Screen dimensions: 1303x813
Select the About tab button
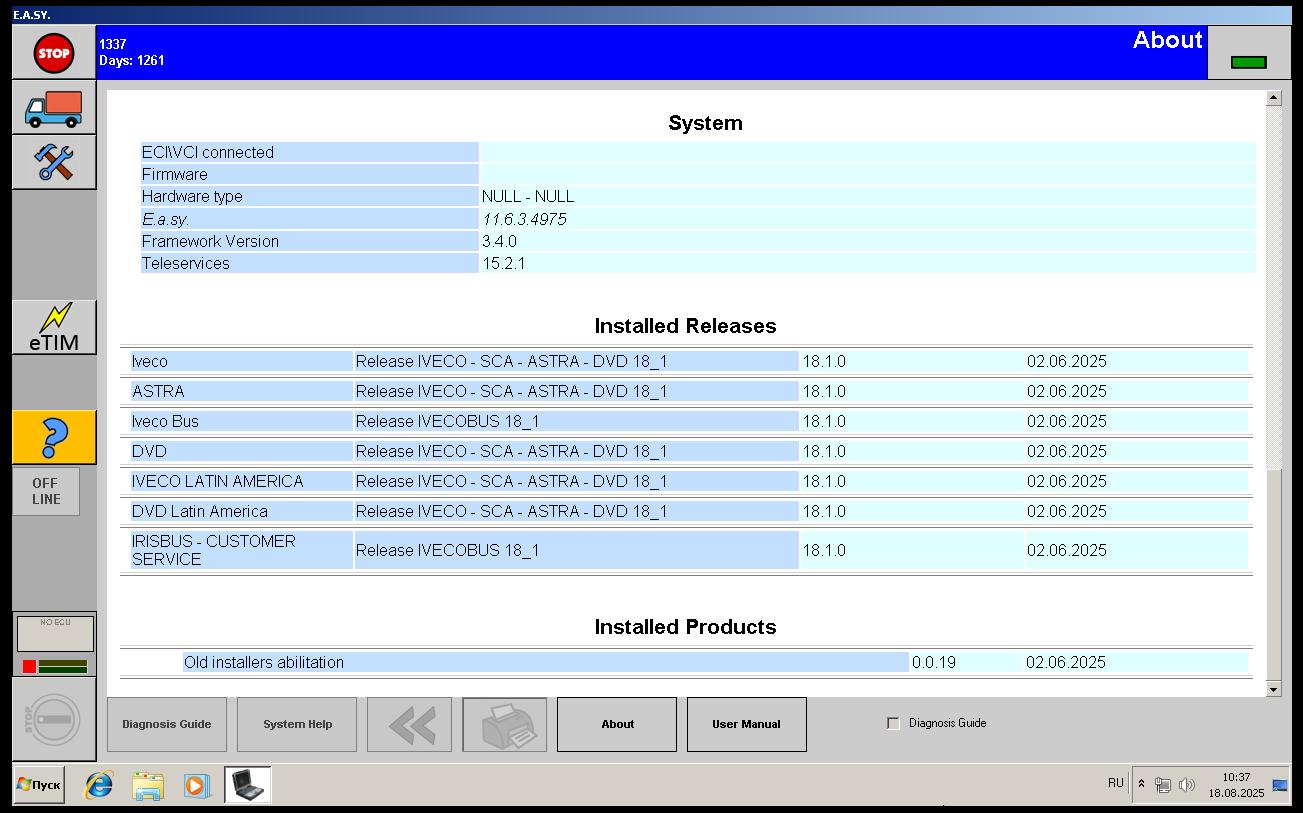(x=617, y=725)
